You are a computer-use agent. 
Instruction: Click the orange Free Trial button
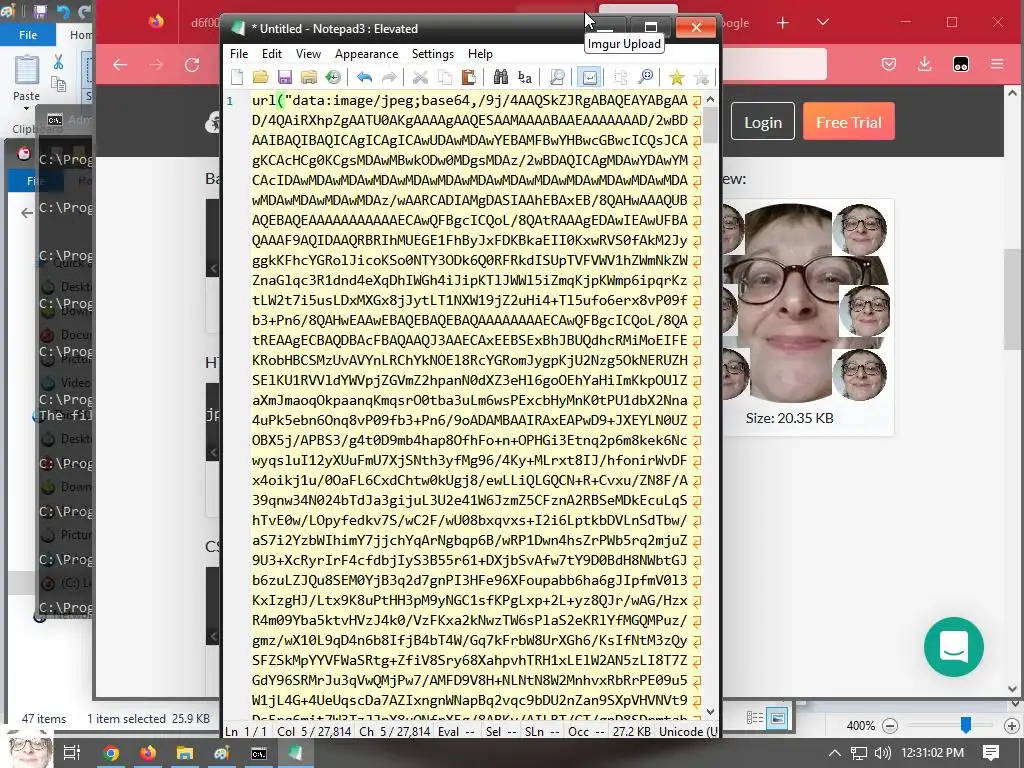(x=848, y=121)
